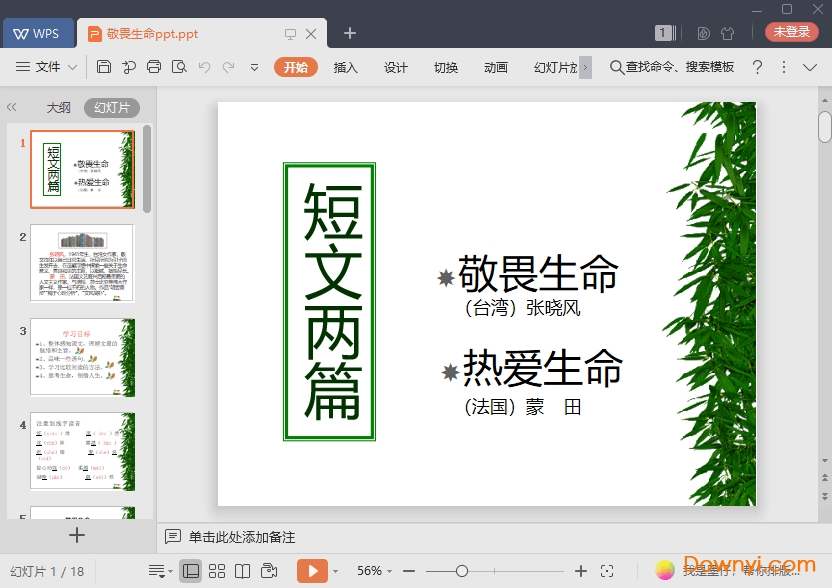Click the fit-slide-to-window icon
832x588 pixels.
tap(607, 570)
